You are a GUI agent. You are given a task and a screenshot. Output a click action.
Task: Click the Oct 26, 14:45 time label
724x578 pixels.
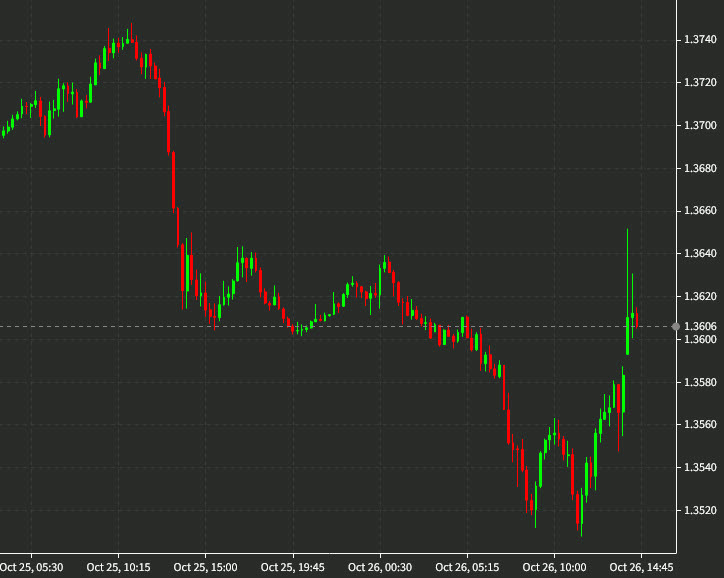click(x=641, y=567)
